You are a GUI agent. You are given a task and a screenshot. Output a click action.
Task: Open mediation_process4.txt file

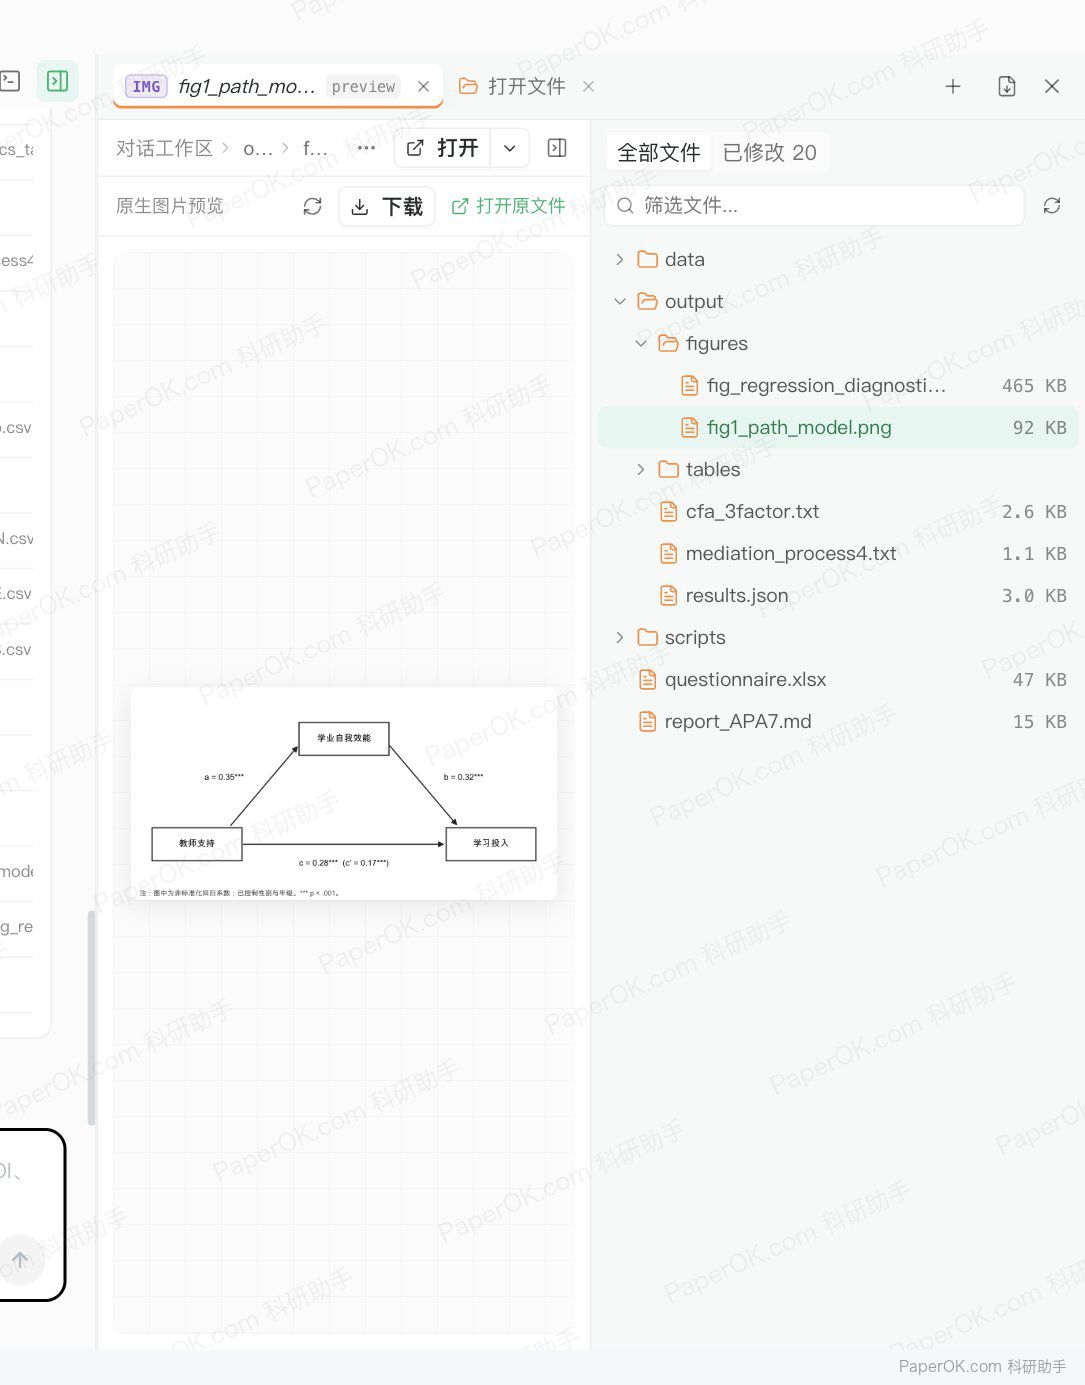(x=838, y=554)
